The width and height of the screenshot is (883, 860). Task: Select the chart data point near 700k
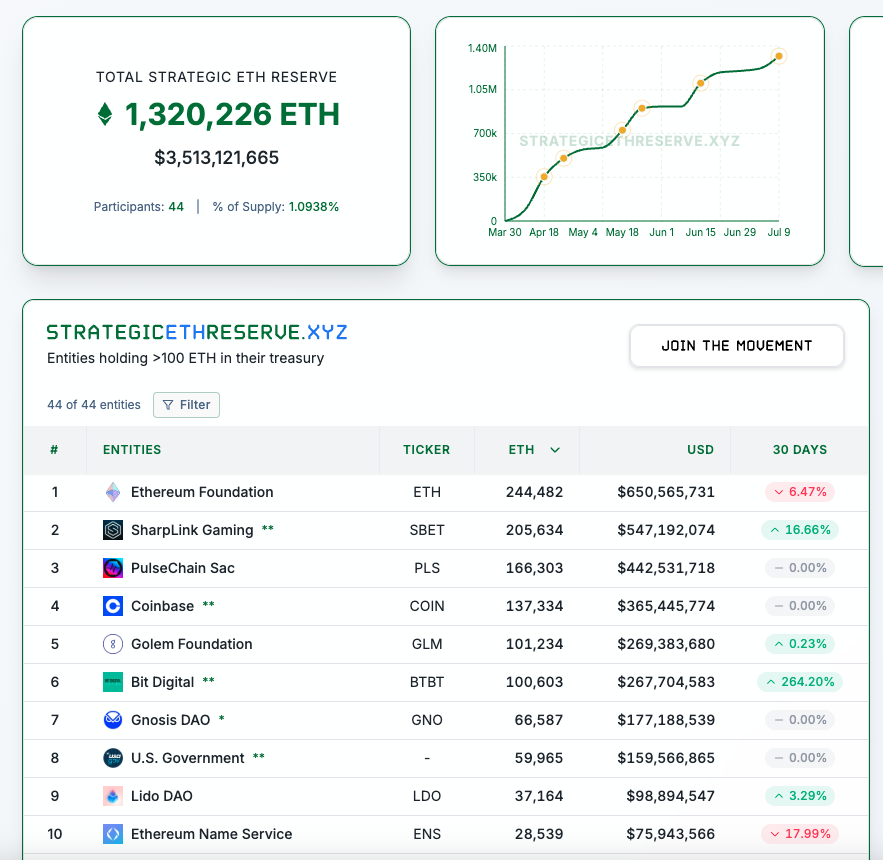coord(622,130)
